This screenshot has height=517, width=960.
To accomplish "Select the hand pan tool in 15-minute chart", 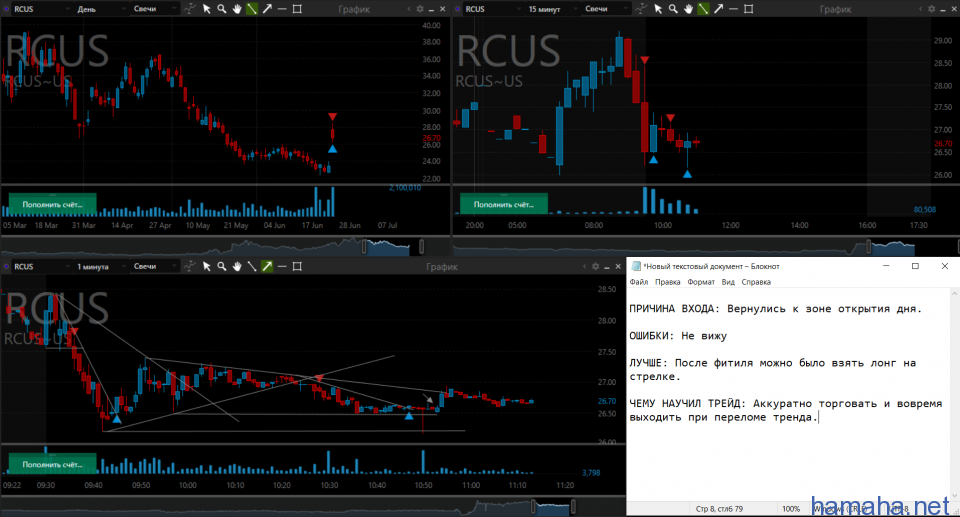I will pos(688,9).
